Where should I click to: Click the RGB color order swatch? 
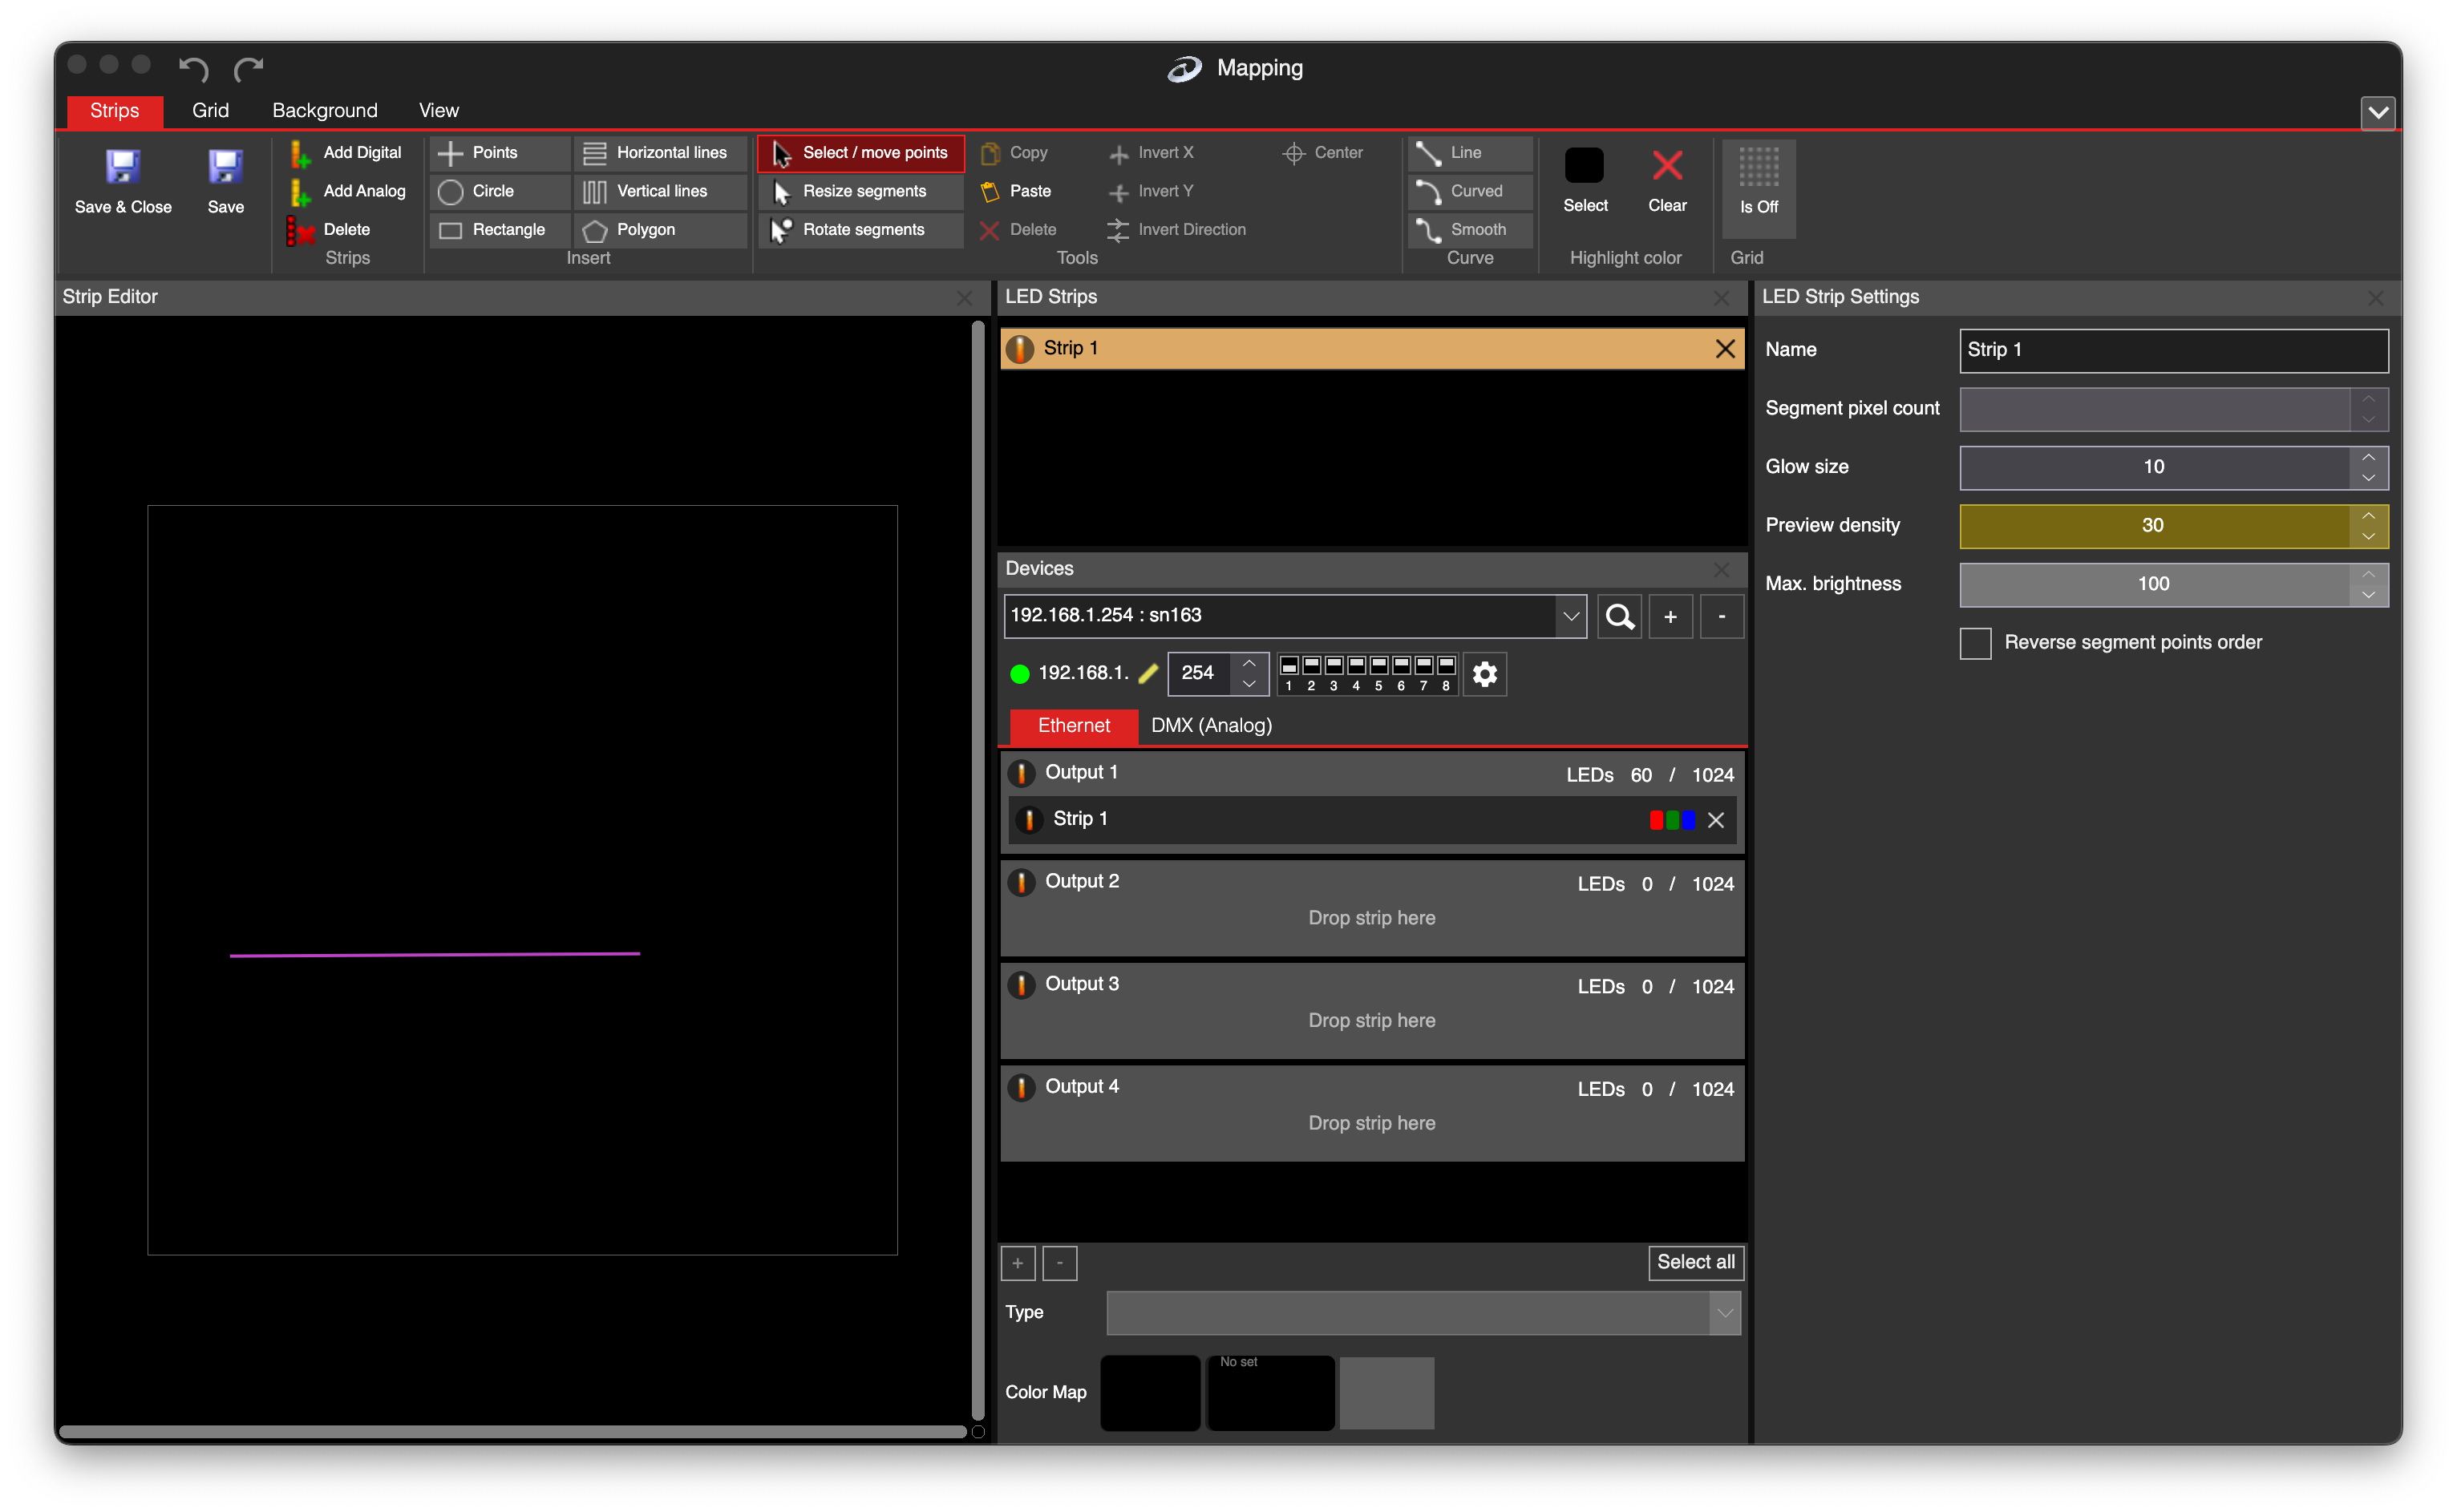tap(1672, 821)
